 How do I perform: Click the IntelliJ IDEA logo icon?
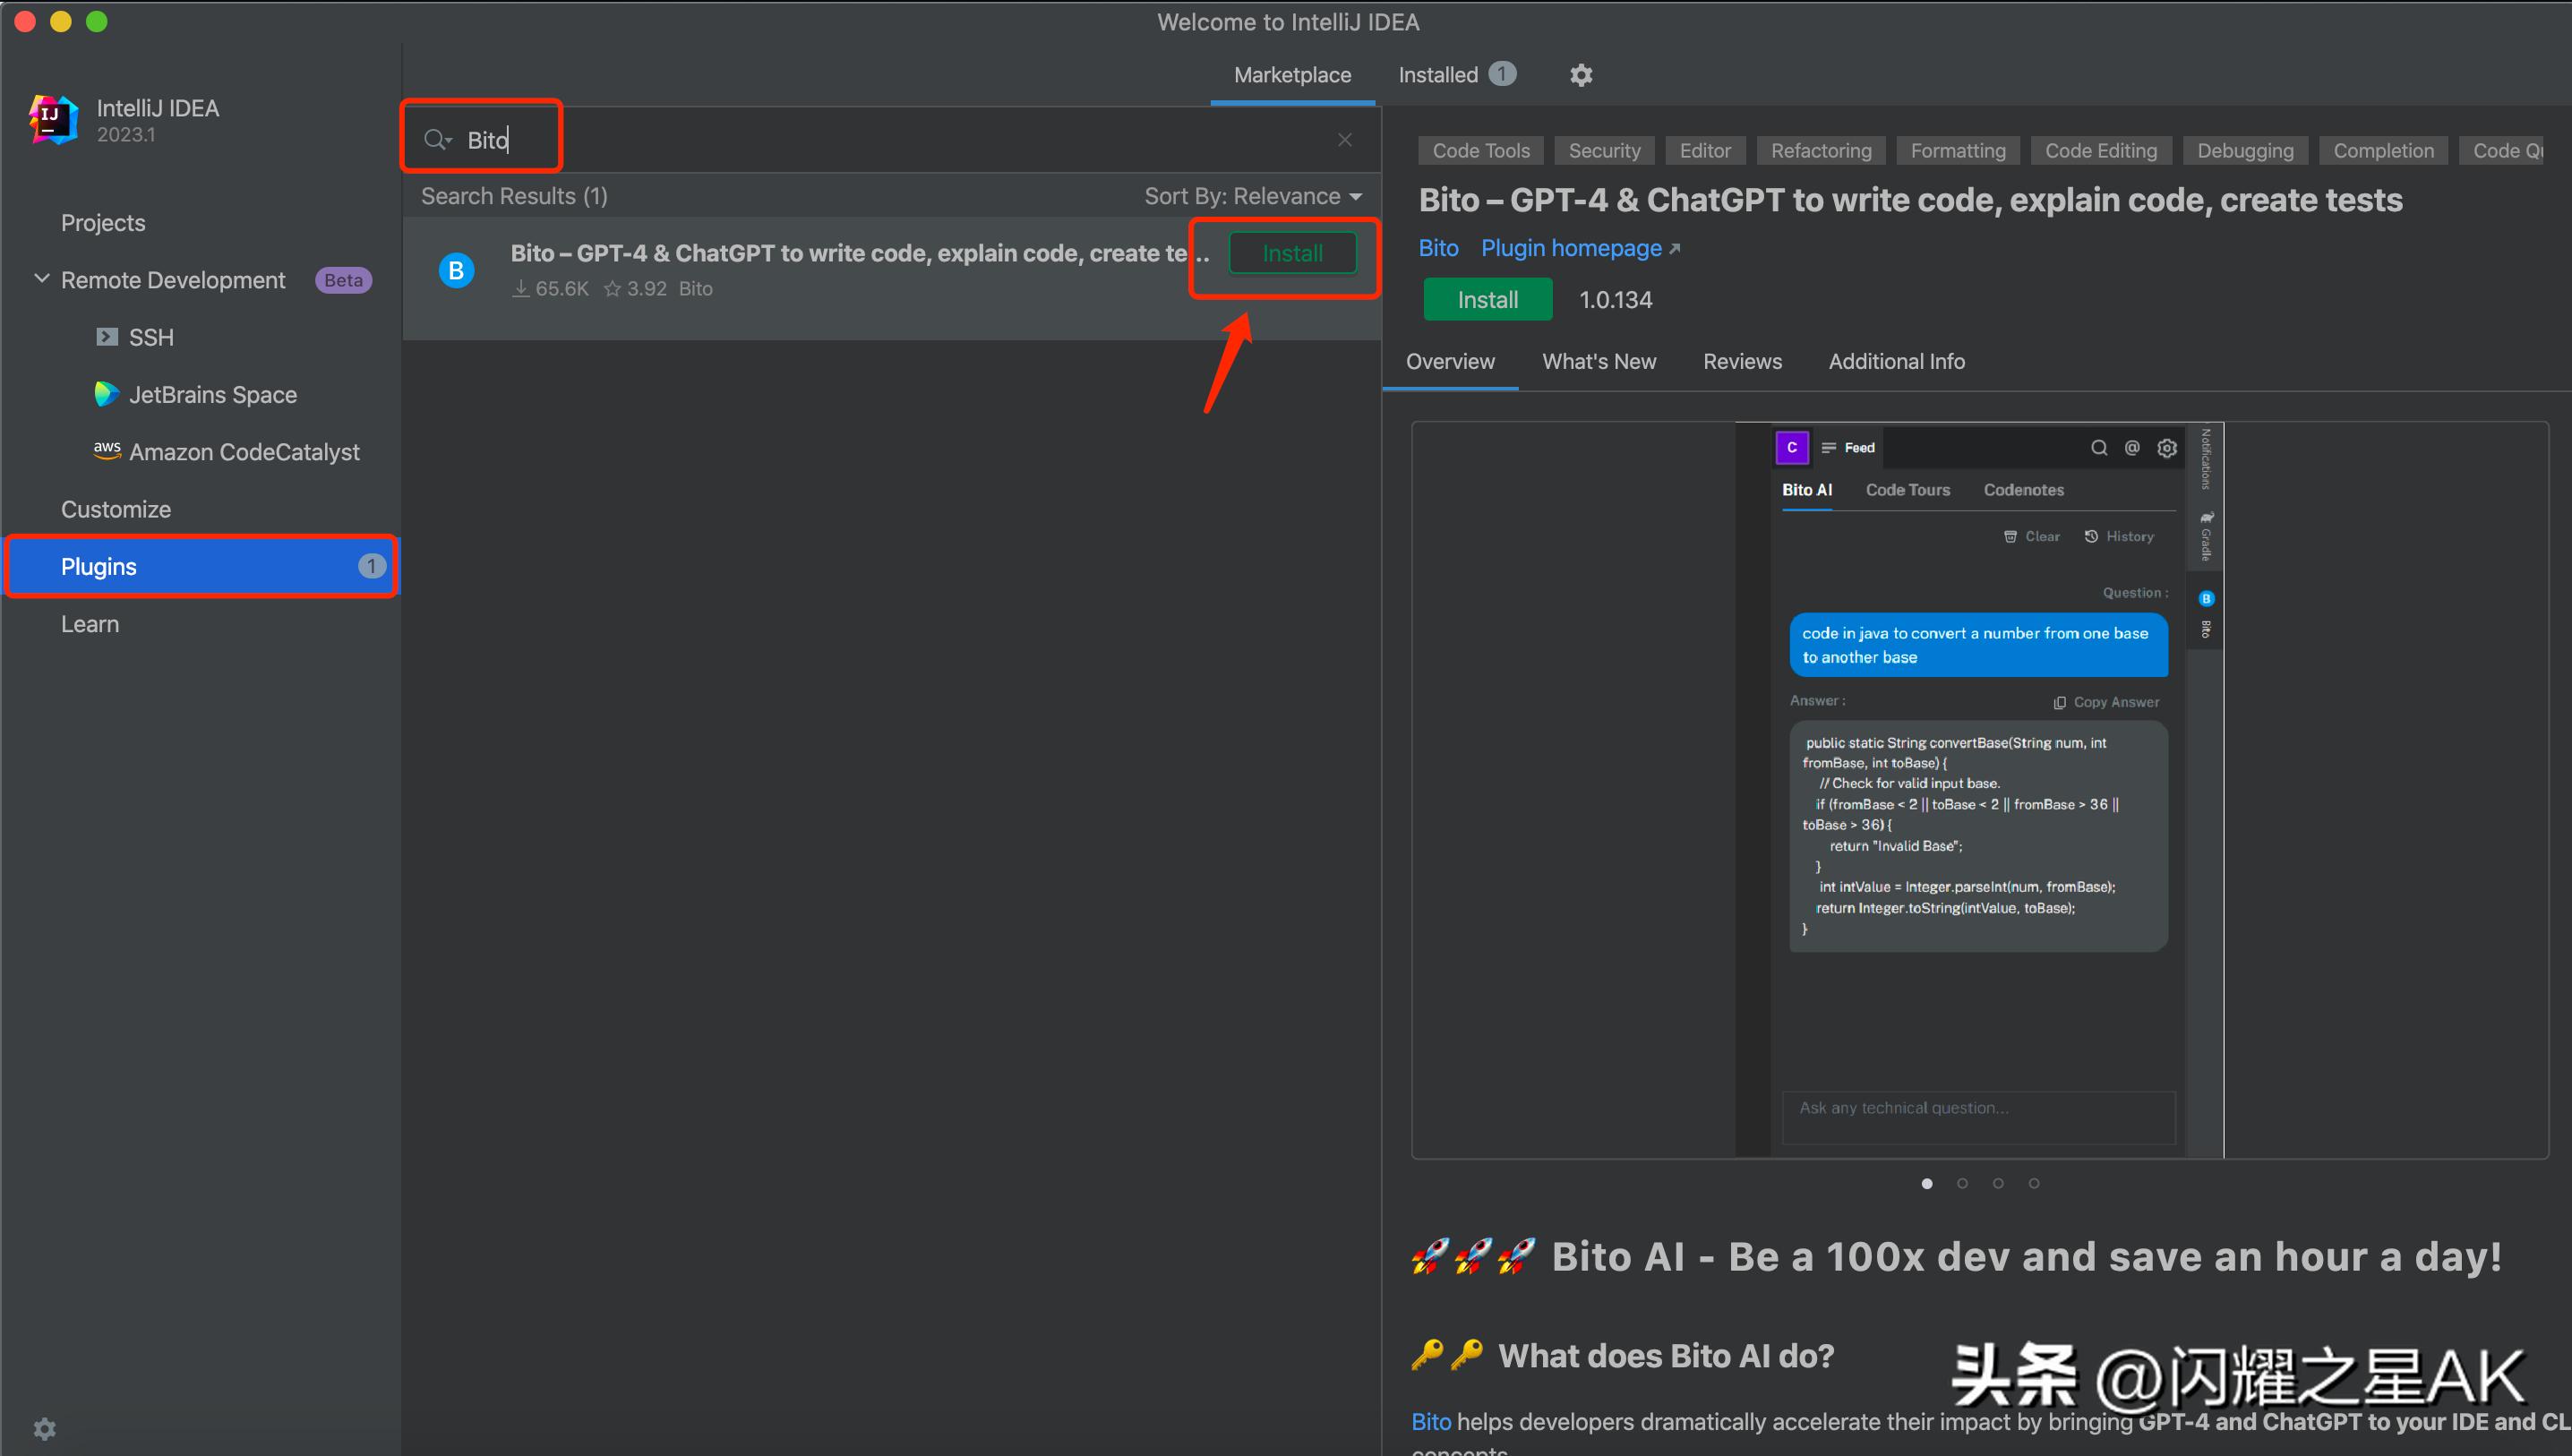(54, 120)
